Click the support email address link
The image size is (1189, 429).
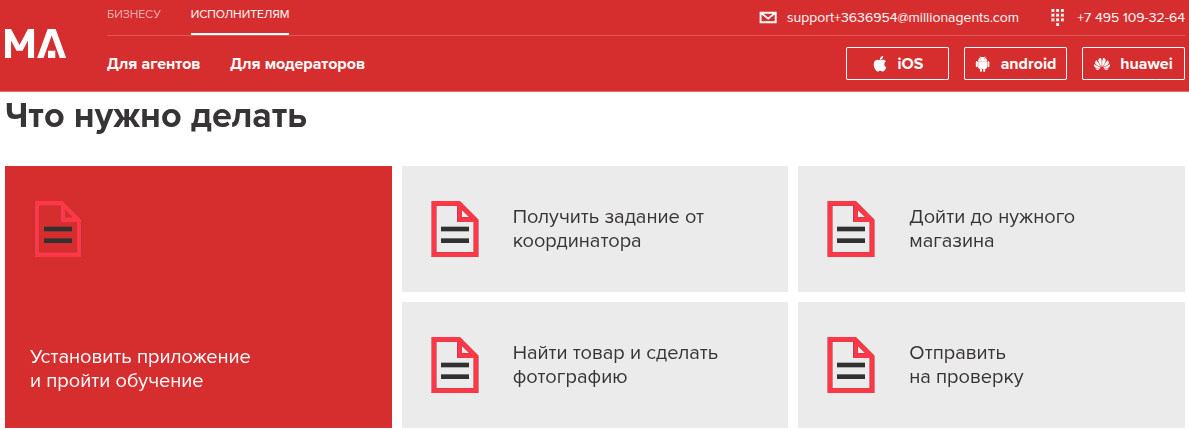[x=902, y=18]
